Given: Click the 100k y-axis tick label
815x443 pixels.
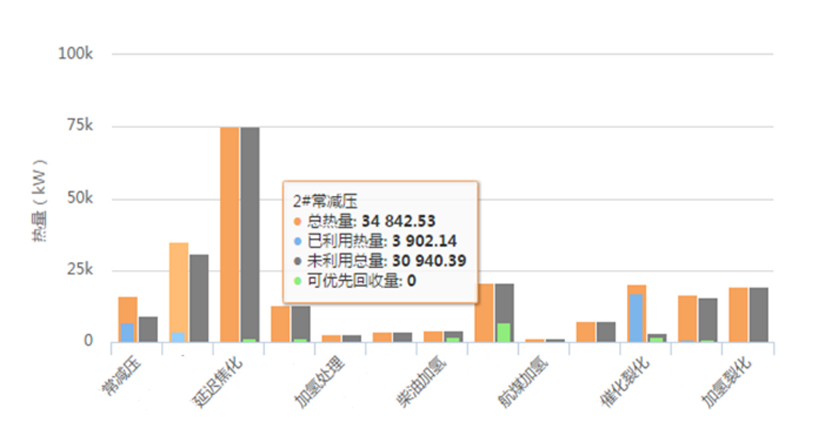Looking at the screenshot, I should [x=75, y=54].
